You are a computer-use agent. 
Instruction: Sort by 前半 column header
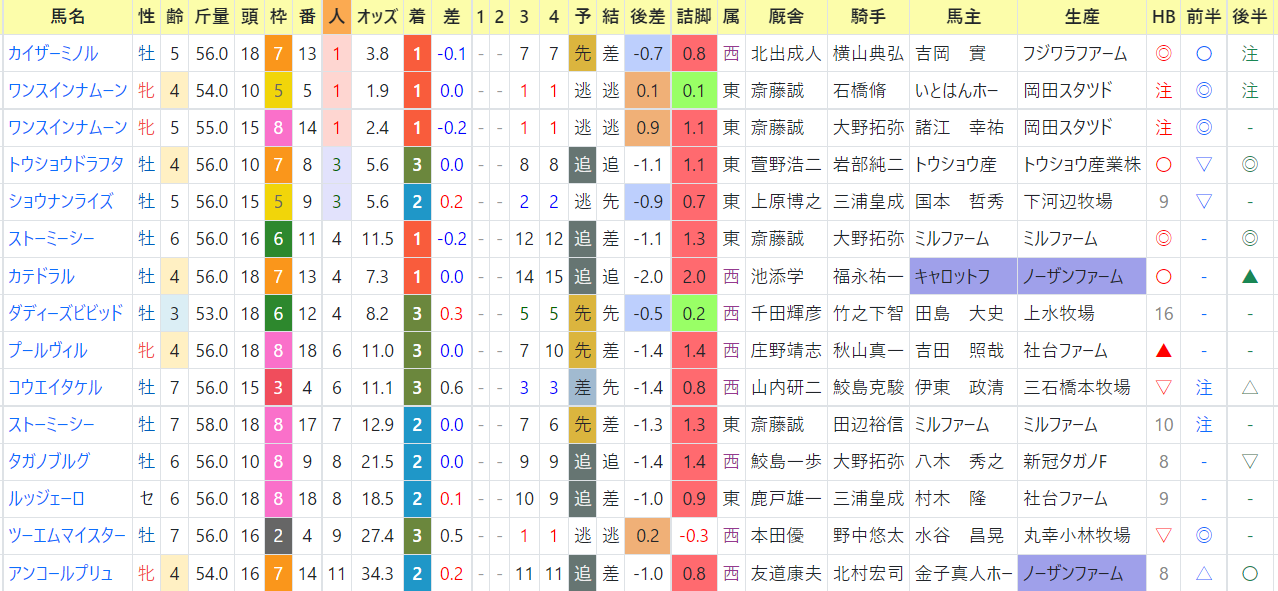click(x=1204, y=17)
